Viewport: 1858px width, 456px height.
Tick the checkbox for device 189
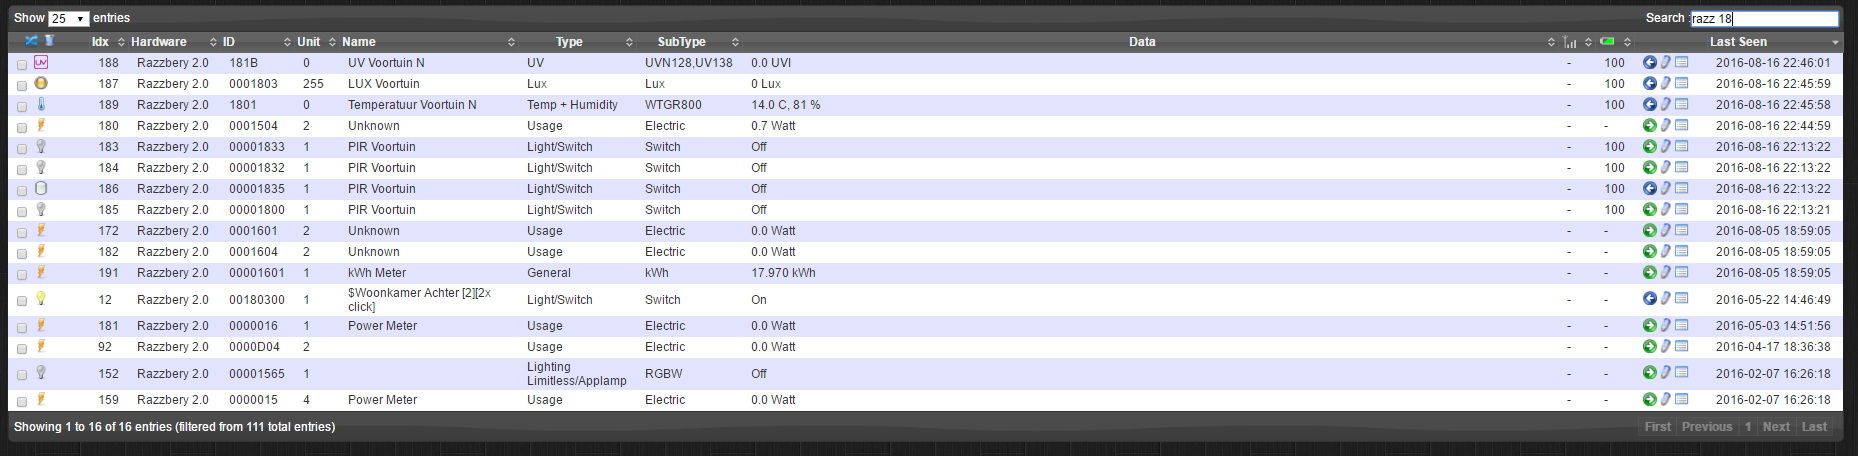click(22, 106)
